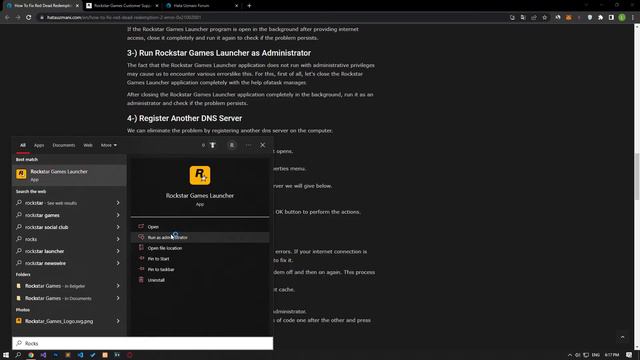Image resolution: width=640 pixels, height=360 pixels.
Task: Open Visual Studio Code from the taskbar
Action: tap(80, 355)
